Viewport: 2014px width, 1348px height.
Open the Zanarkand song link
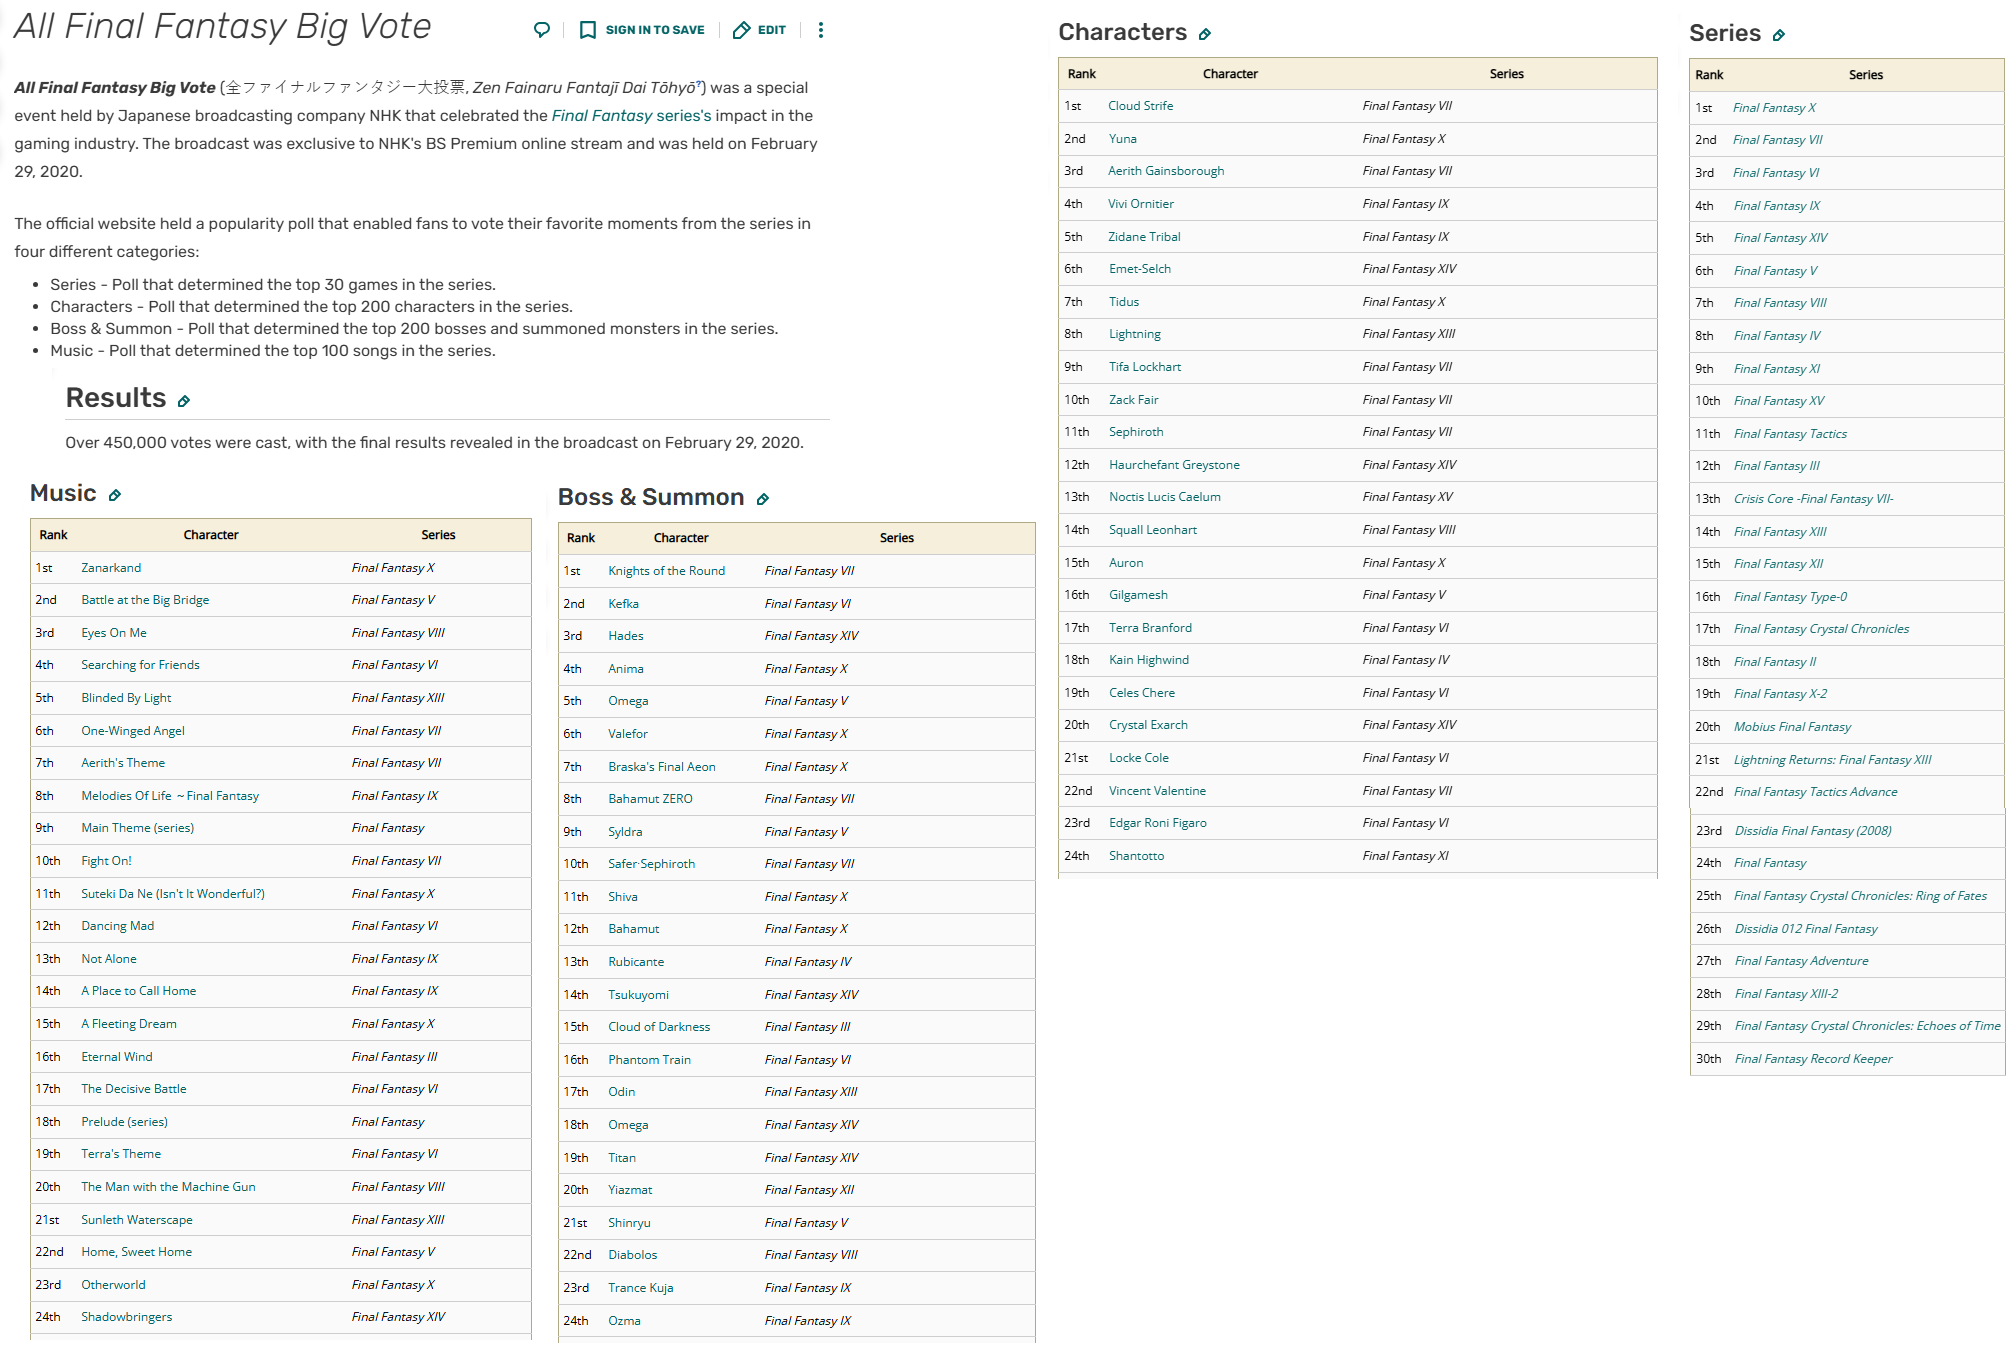[x=111, y=568]
